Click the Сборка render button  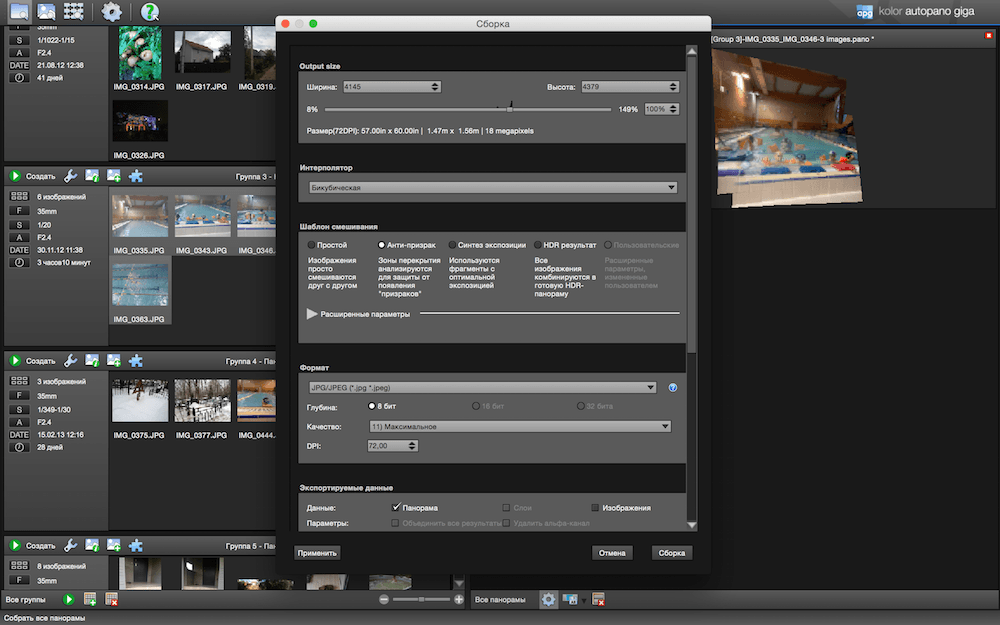pyautogui.click(x=672, y=553)
